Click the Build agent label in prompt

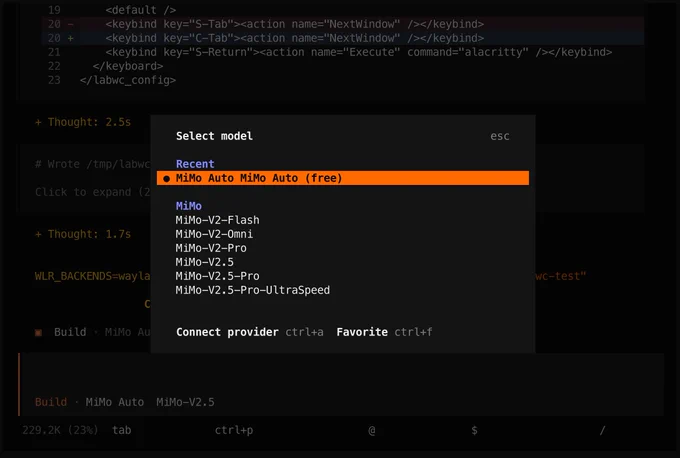(x=51, y=402)
